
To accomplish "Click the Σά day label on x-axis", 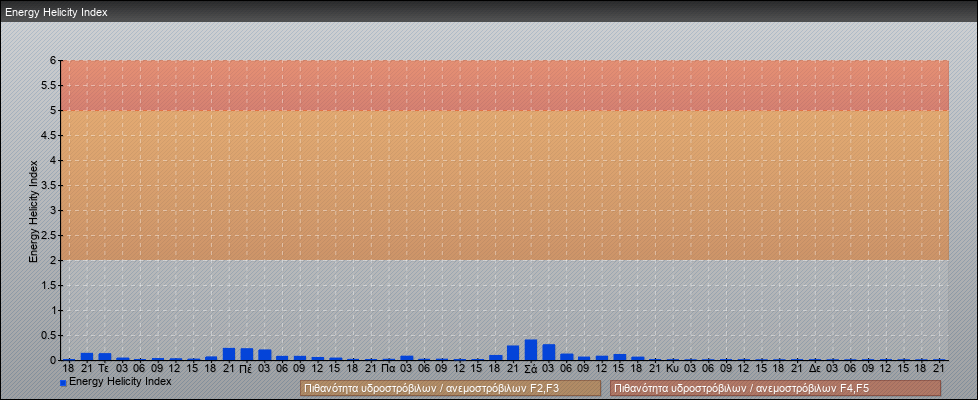I will pos(531,369).
